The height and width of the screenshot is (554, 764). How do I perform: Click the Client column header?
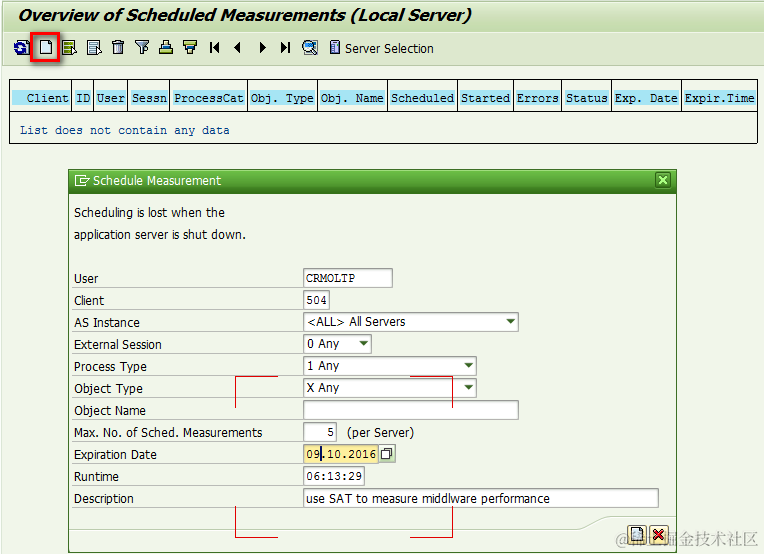pos(41,98)
